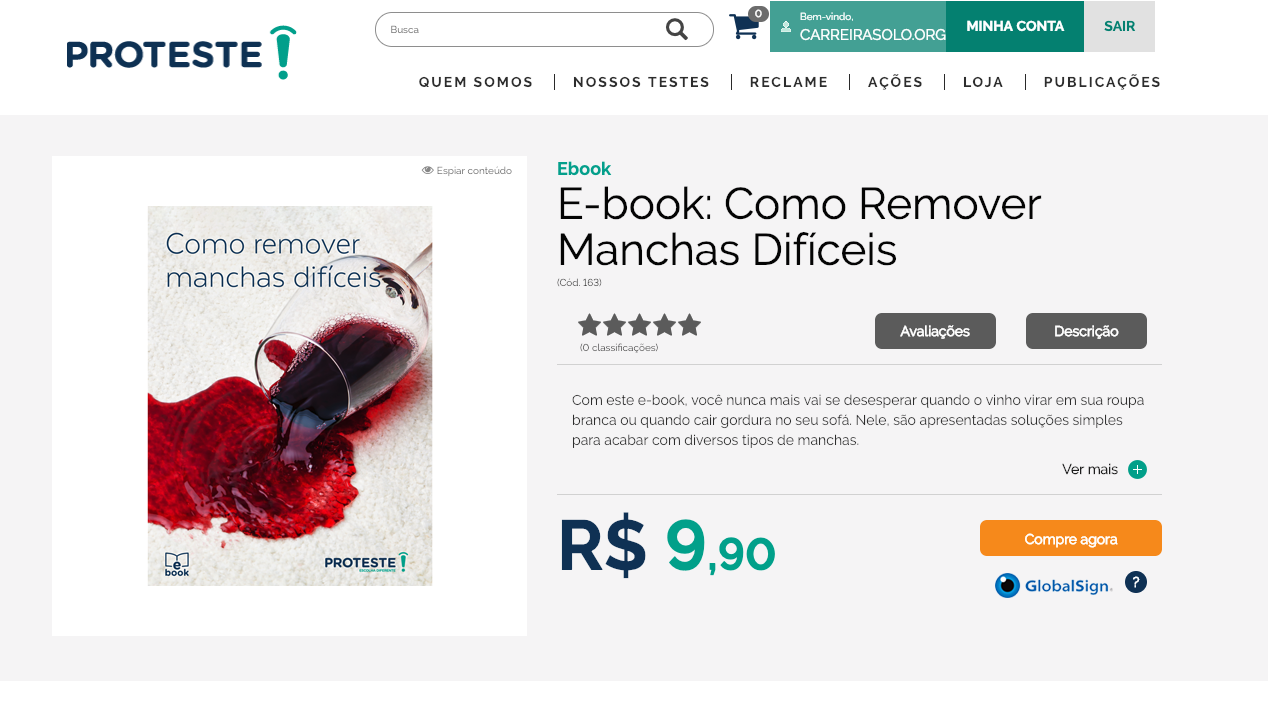
Task: Click the PROTESTE logo
Action: point(181,53)
